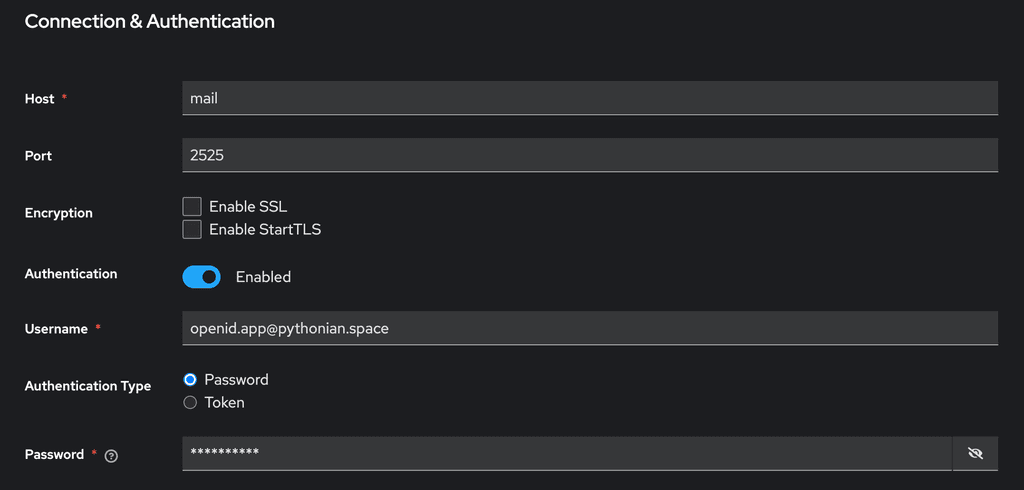The image size is (1024, 490).
Task: Select the Password authentication type radio
Action: click(190, 380)
